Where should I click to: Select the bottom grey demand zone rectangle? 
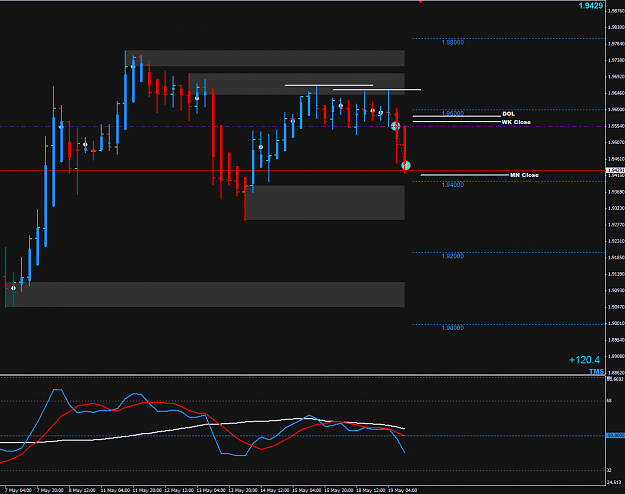click(x=205, y=295)
